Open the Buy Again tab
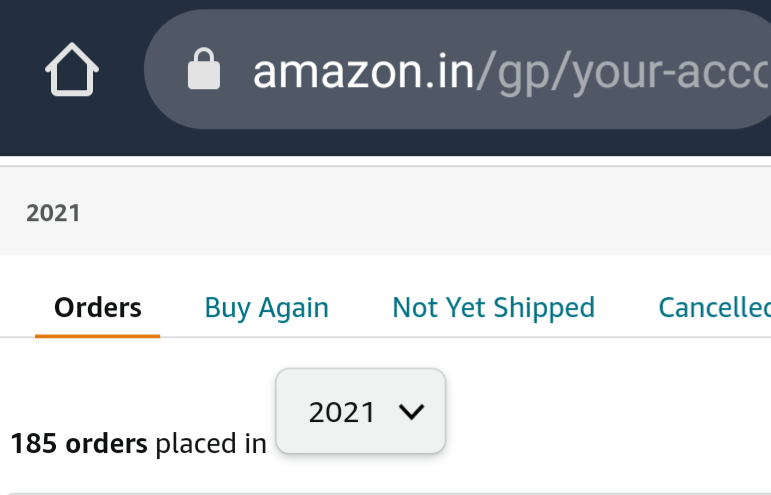 click(x=266, y=307)
